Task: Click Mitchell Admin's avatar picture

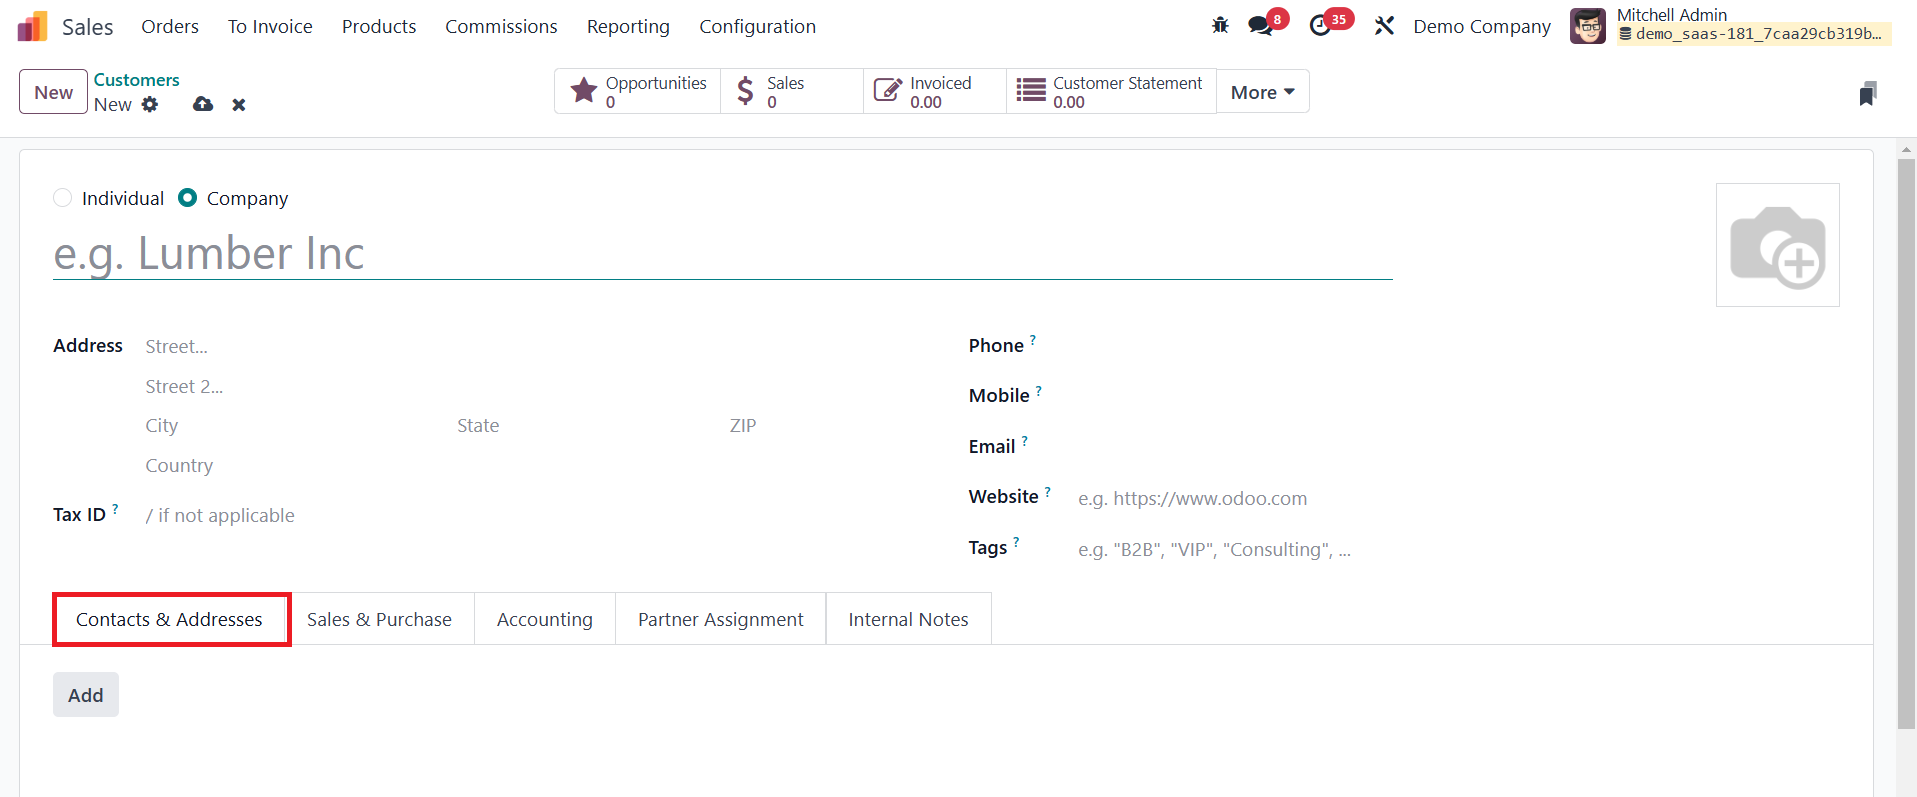Action: 1588,26
